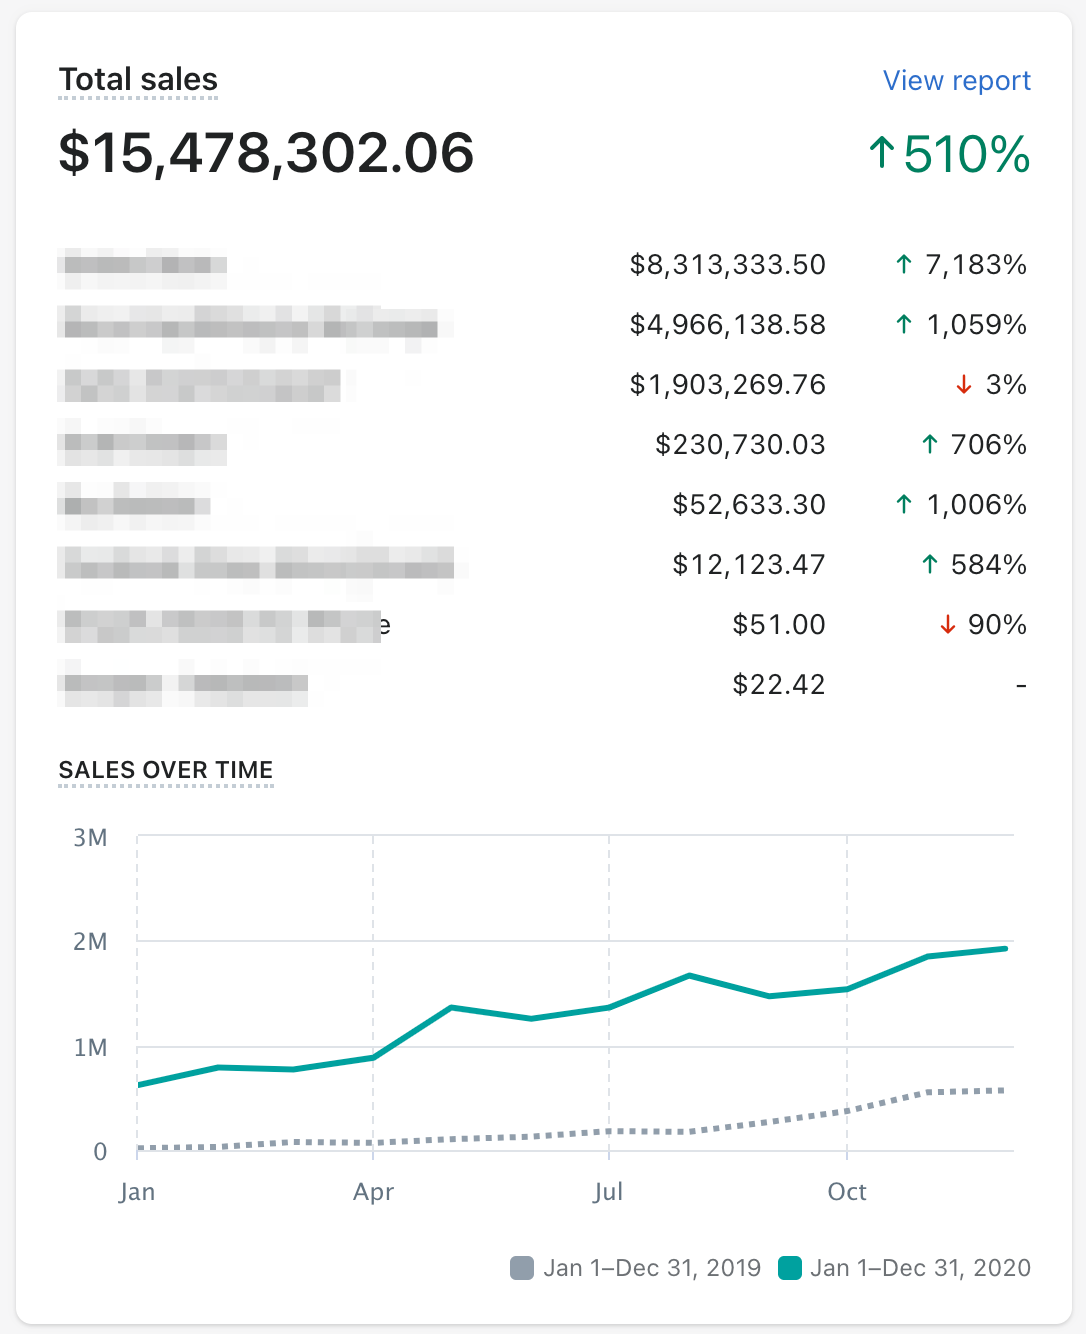Click the gray 2019 legend swatch
Screen dimensions: 1086x1334
pyautogui.click(x=522, y=1268)
